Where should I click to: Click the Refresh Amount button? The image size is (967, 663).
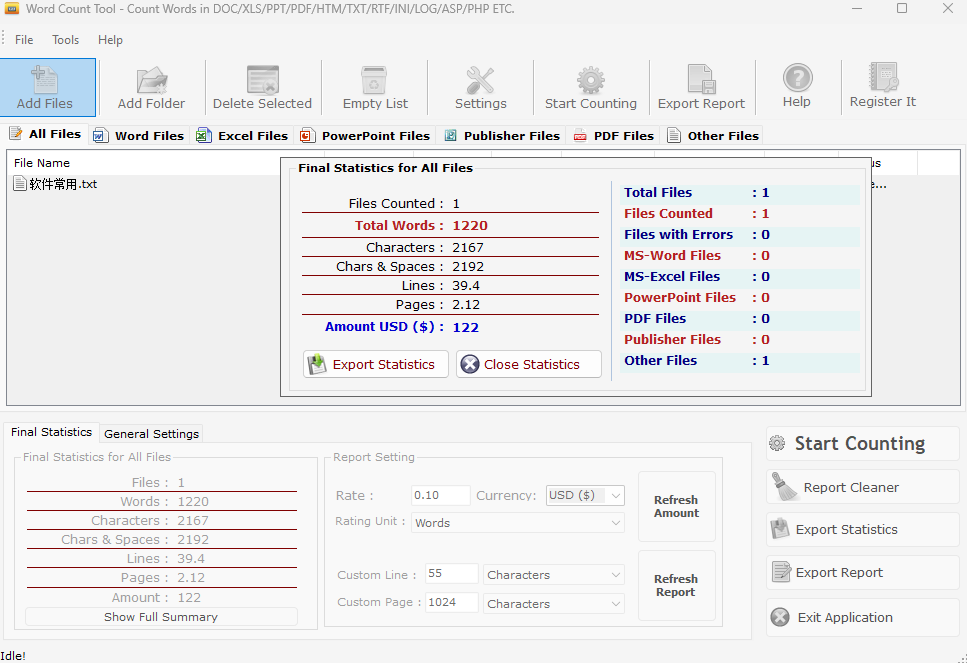tap(677, 506)
